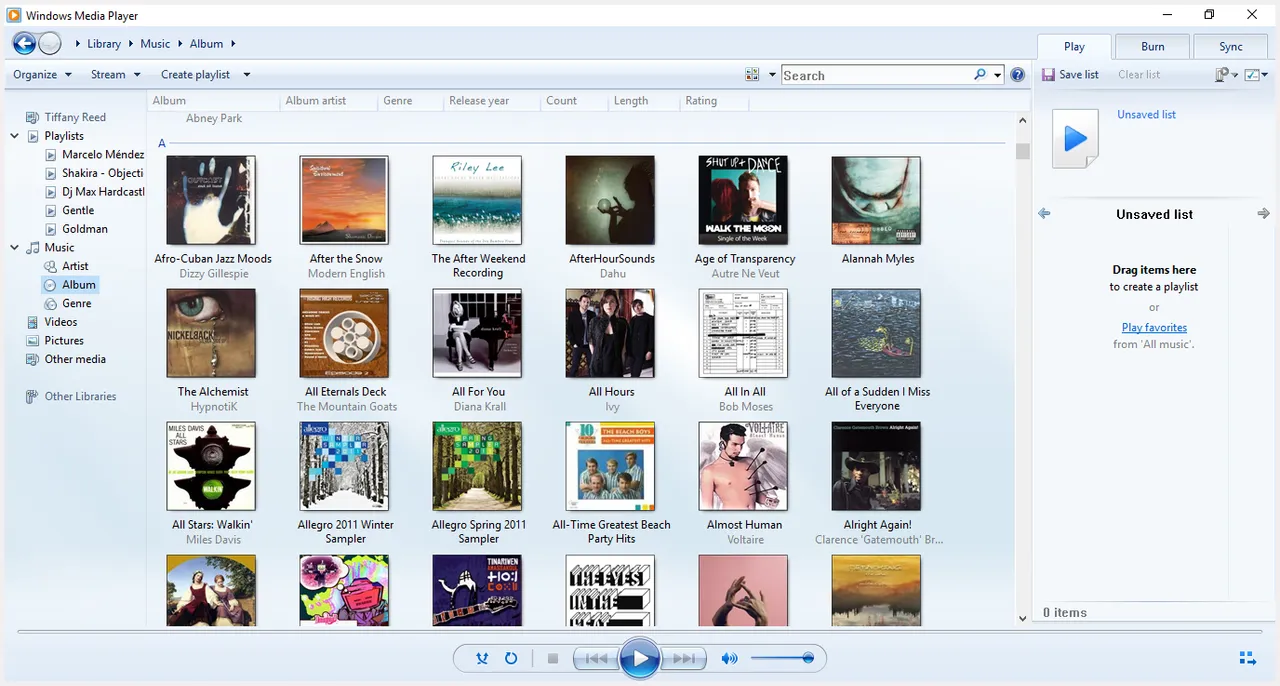Image resolution: width=1280 pixels, height=686 pixels.
Task: Sort by Release year column
Action: click(x=479, y=101)
